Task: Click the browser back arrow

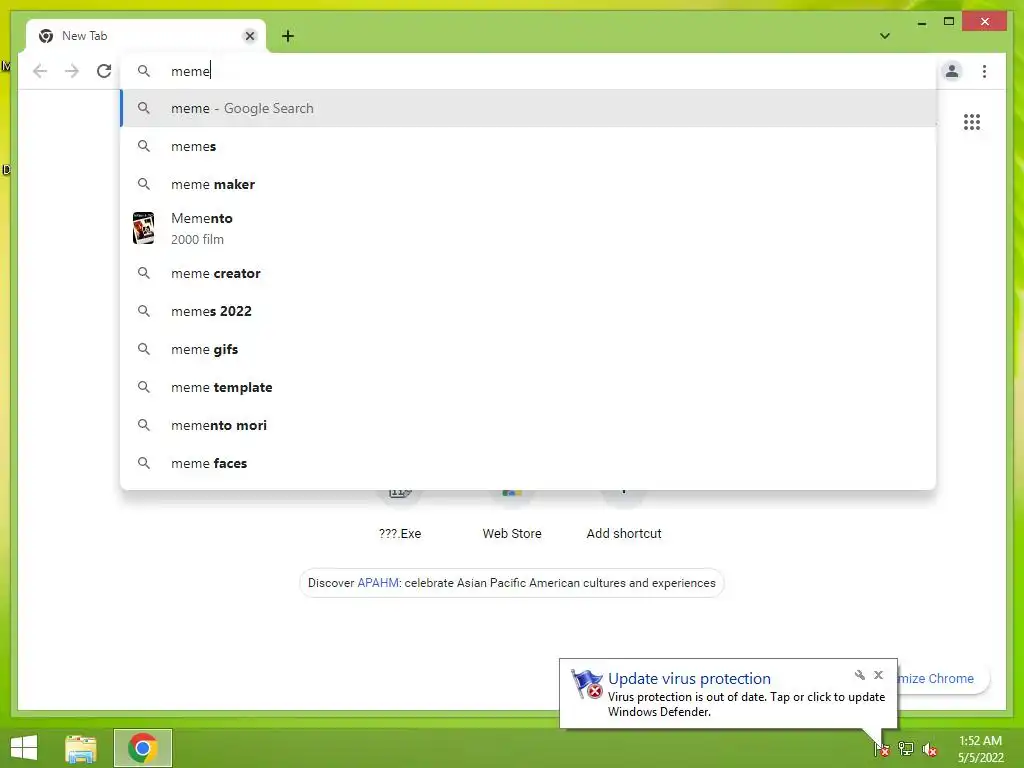Action: click(x=40, y=71)
